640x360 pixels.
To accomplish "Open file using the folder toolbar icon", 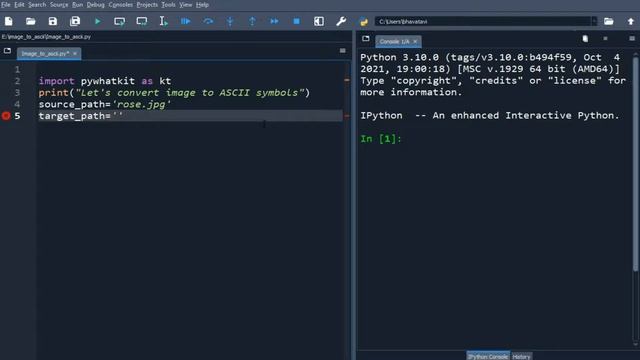I will pyautogui.click(x=31, y=21).
